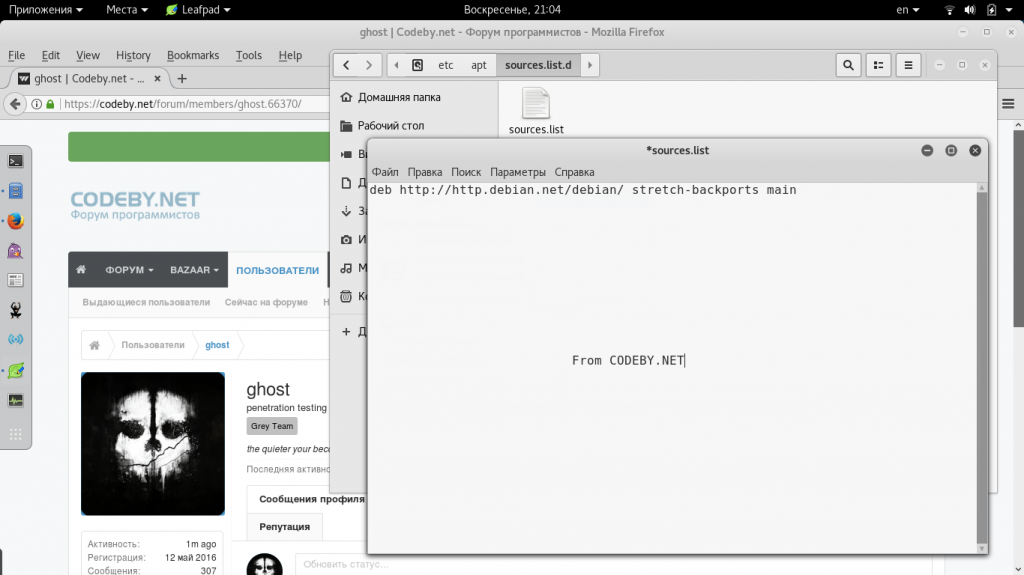Click Выдающиеся пользователи link
The width and height of the screenshot is (1024, 575).
pos(146,302)
